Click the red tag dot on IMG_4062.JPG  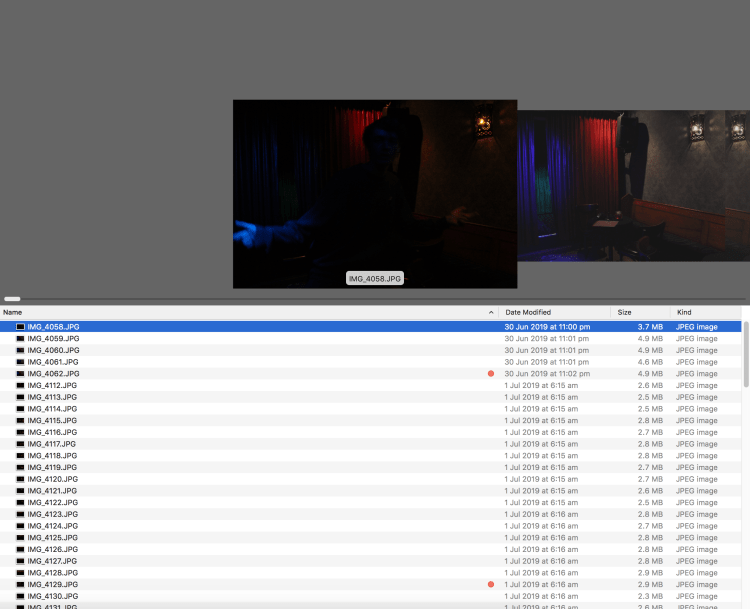click(491, 374)
